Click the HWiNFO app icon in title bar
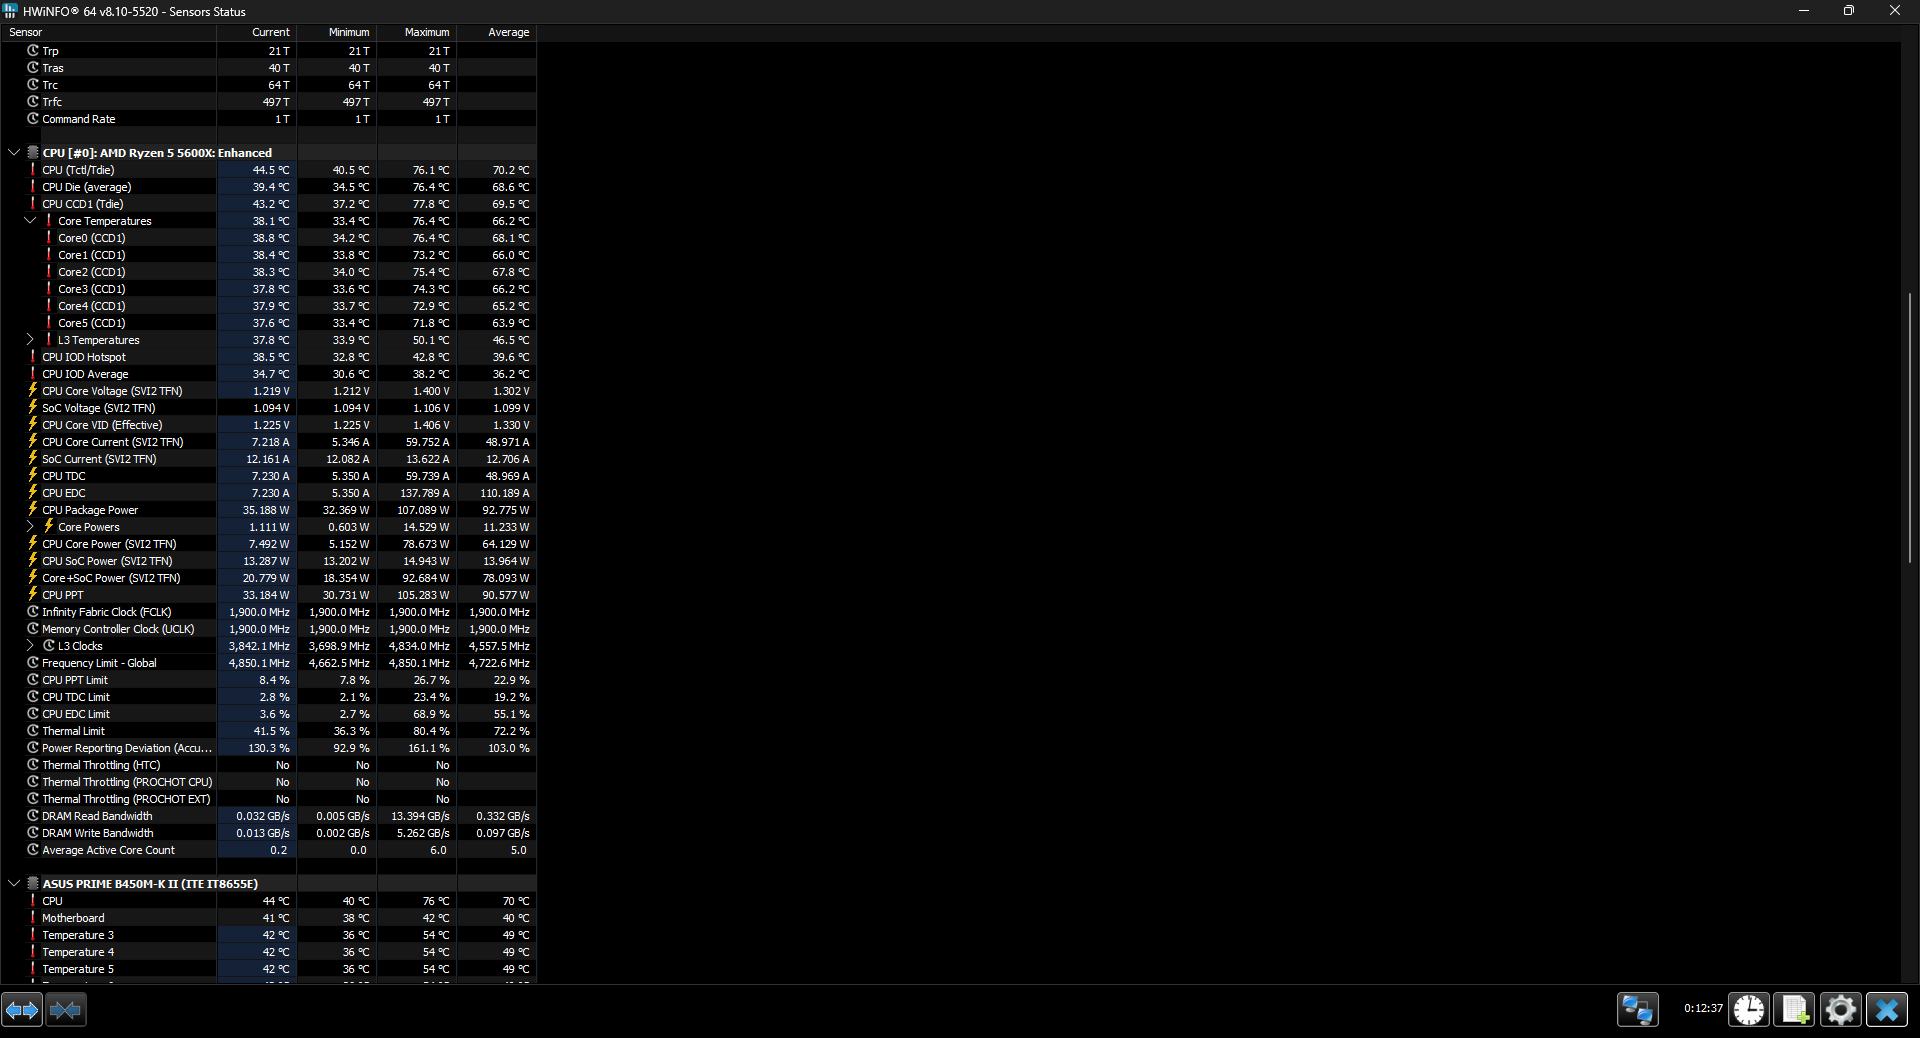1920x1038 pixels. point(10,11)
